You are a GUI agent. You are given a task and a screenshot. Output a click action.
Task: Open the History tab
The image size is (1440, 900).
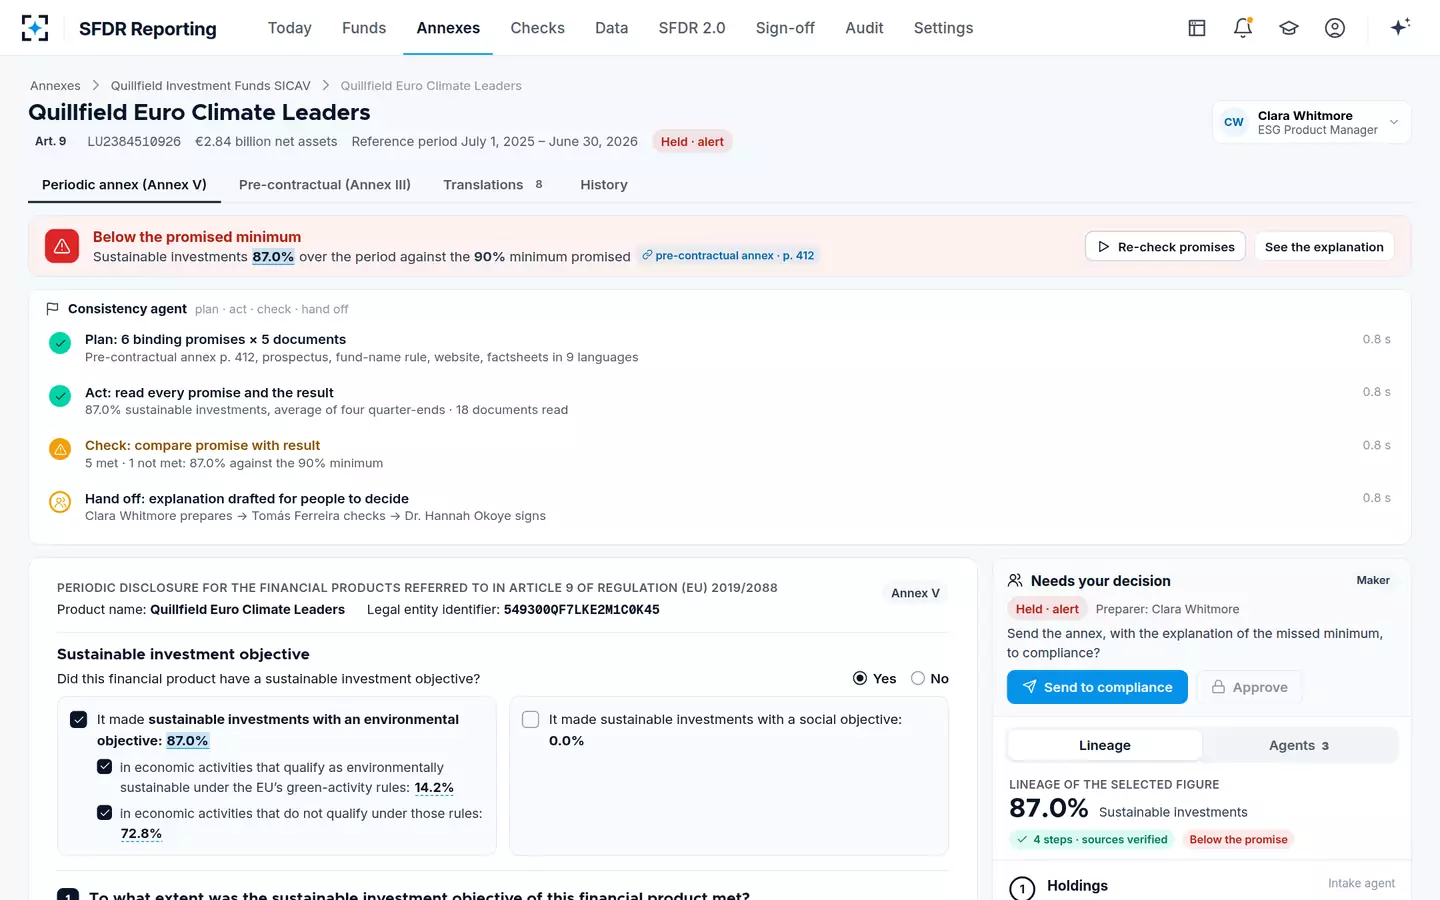tap(604, 184)
